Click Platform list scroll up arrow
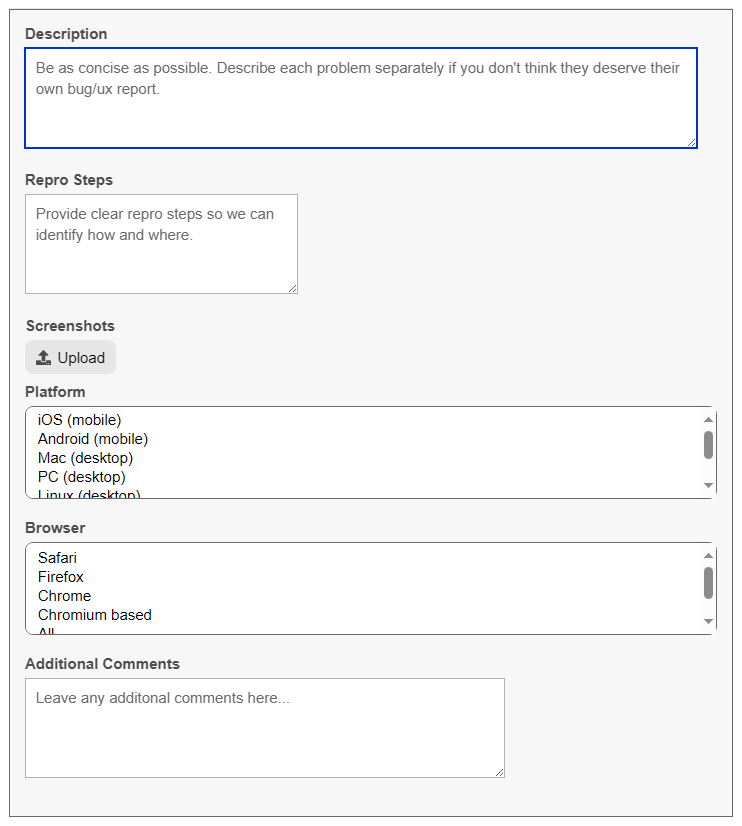The height and width of the screenshot is (826, 742). point(708,419)
